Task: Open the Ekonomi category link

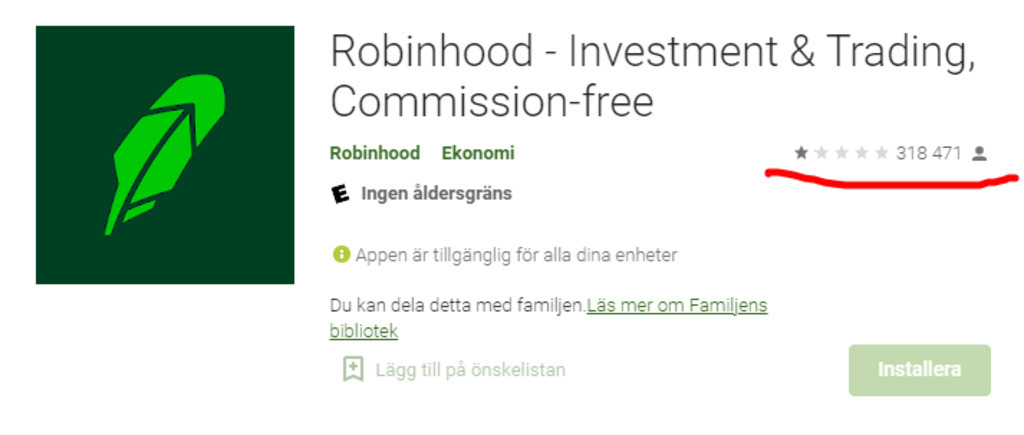Action: (478, 154)
